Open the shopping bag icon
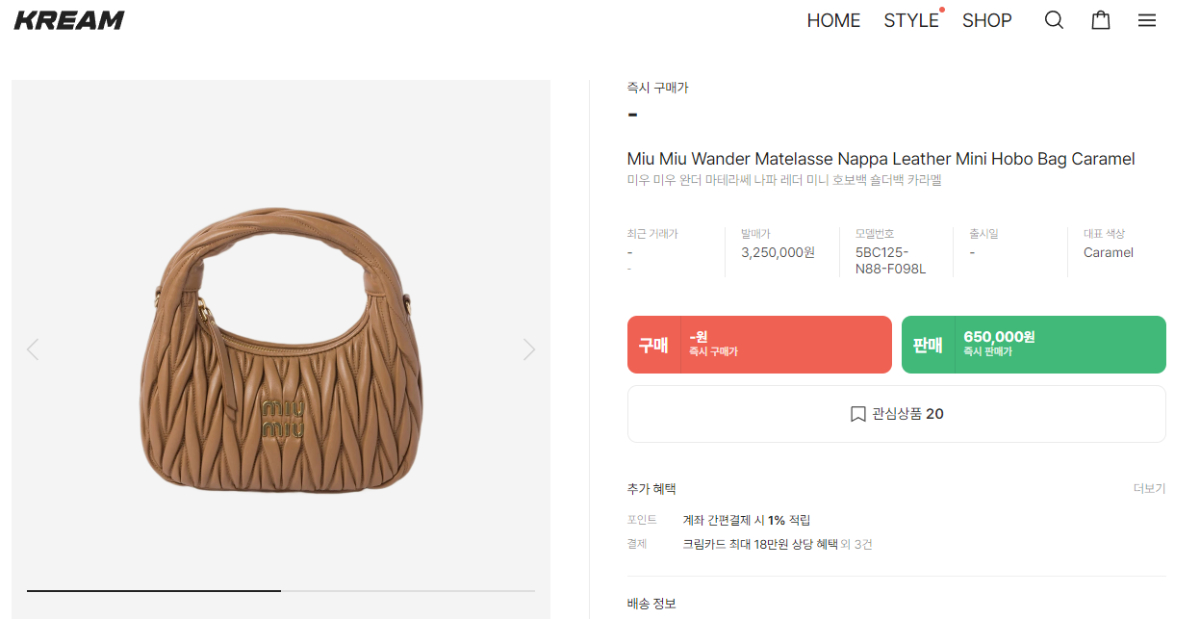This screenshot has width=1200, height=619. coord(1100,20)
